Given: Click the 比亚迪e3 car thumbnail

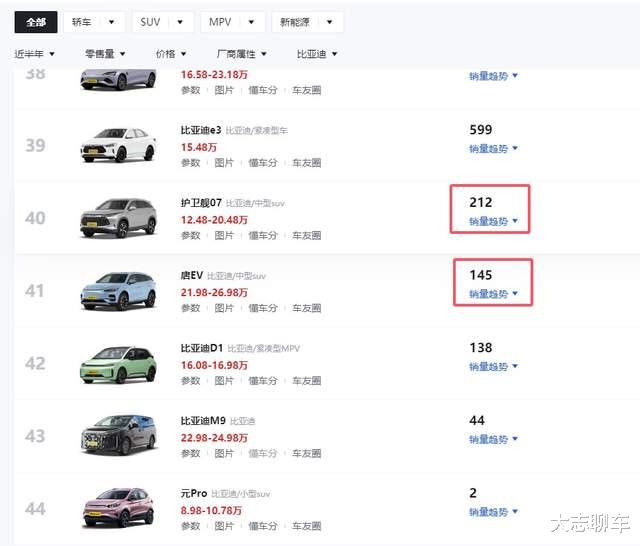Looking at the screenshot, I should coord(118,145).
